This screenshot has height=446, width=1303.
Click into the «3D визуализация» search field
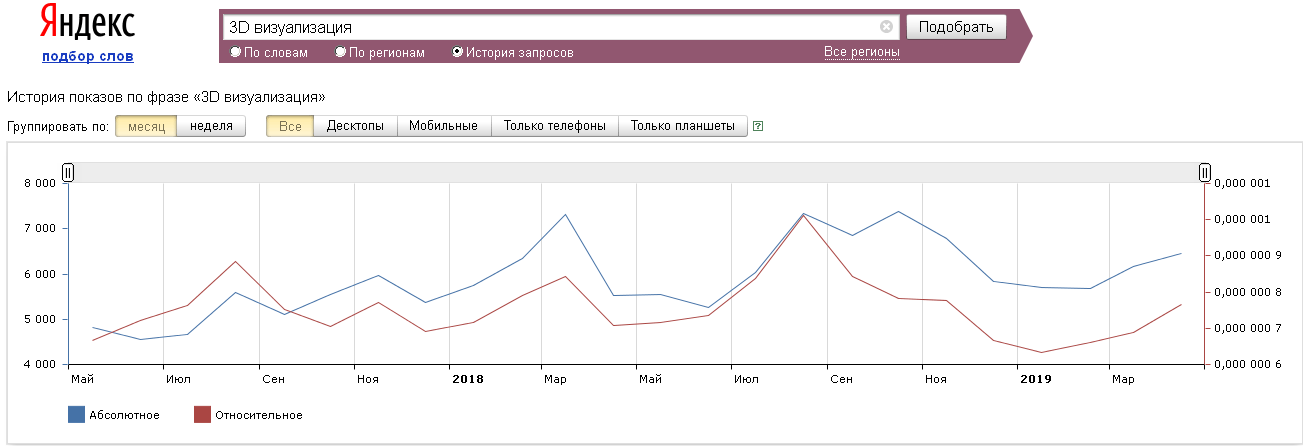[550, 27]
